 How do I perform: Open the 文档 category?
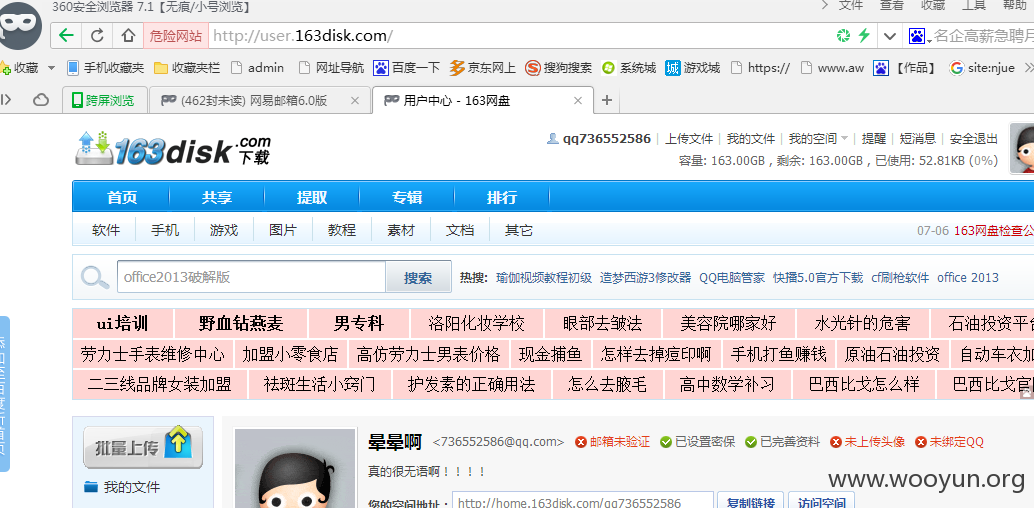460,230
